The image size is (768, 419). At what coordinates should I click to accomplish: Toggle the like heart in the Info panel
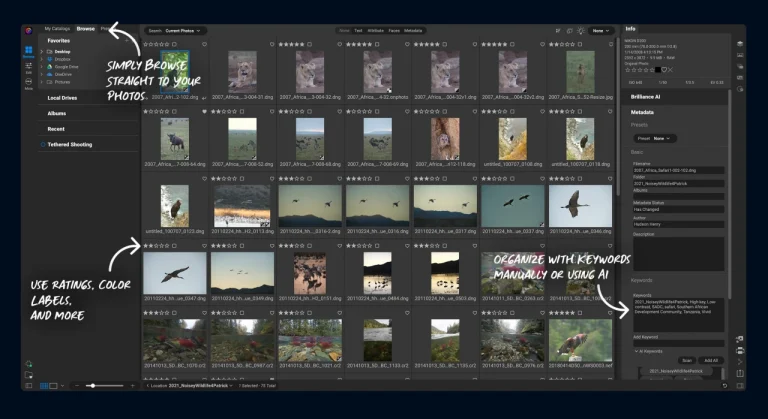tap(664, 70)
